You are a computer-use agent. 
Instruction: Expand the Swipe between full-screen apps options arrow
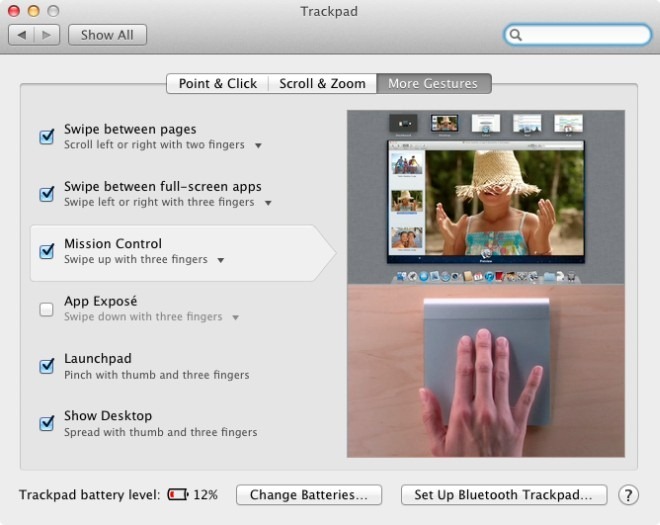click(x=268, y=203)
